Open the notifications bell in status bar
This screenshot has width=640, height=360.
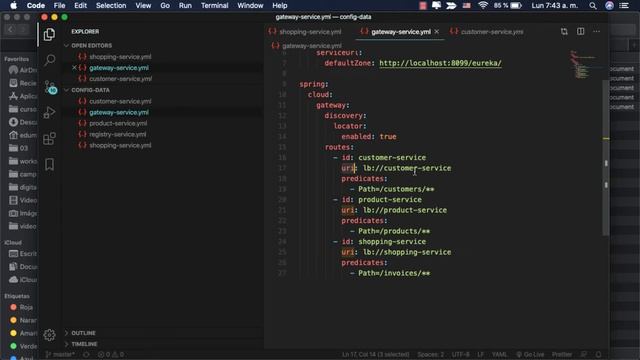[598, 354]
